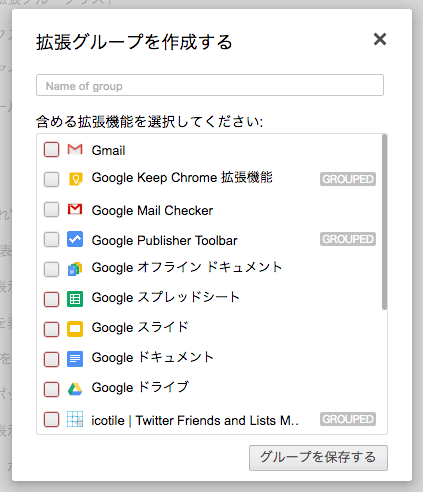
Task: Click the green Google スプレッドシート icon
Action: tap(75, 299)
